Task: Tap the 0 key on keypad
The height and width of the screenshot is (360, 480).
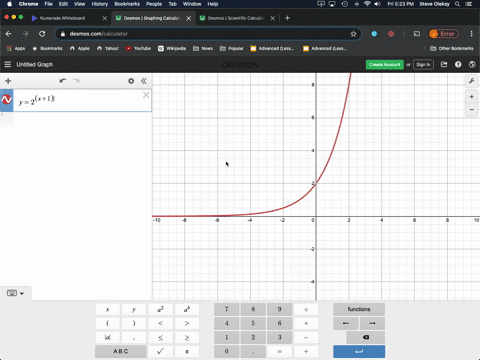Action: 226,351
